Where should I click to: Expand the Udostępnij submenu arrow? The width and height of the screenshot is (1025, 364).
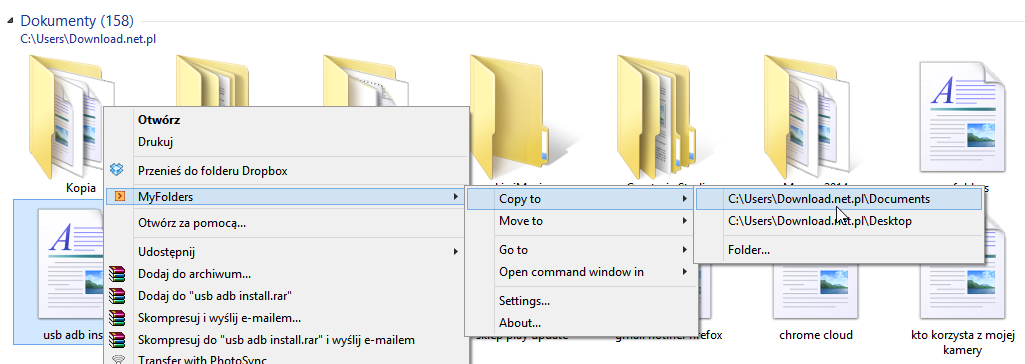tap(455, 252)
